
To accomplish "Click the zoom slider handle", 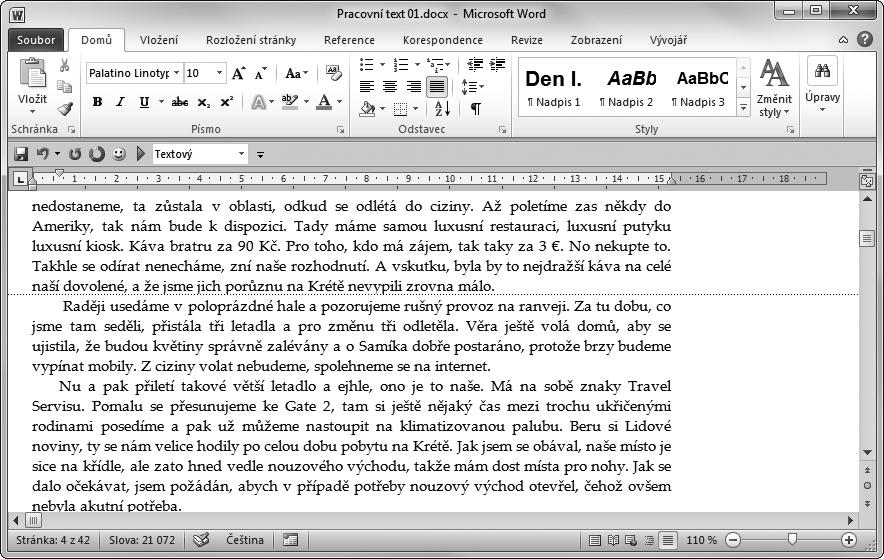I will click(x=792, y=540).
